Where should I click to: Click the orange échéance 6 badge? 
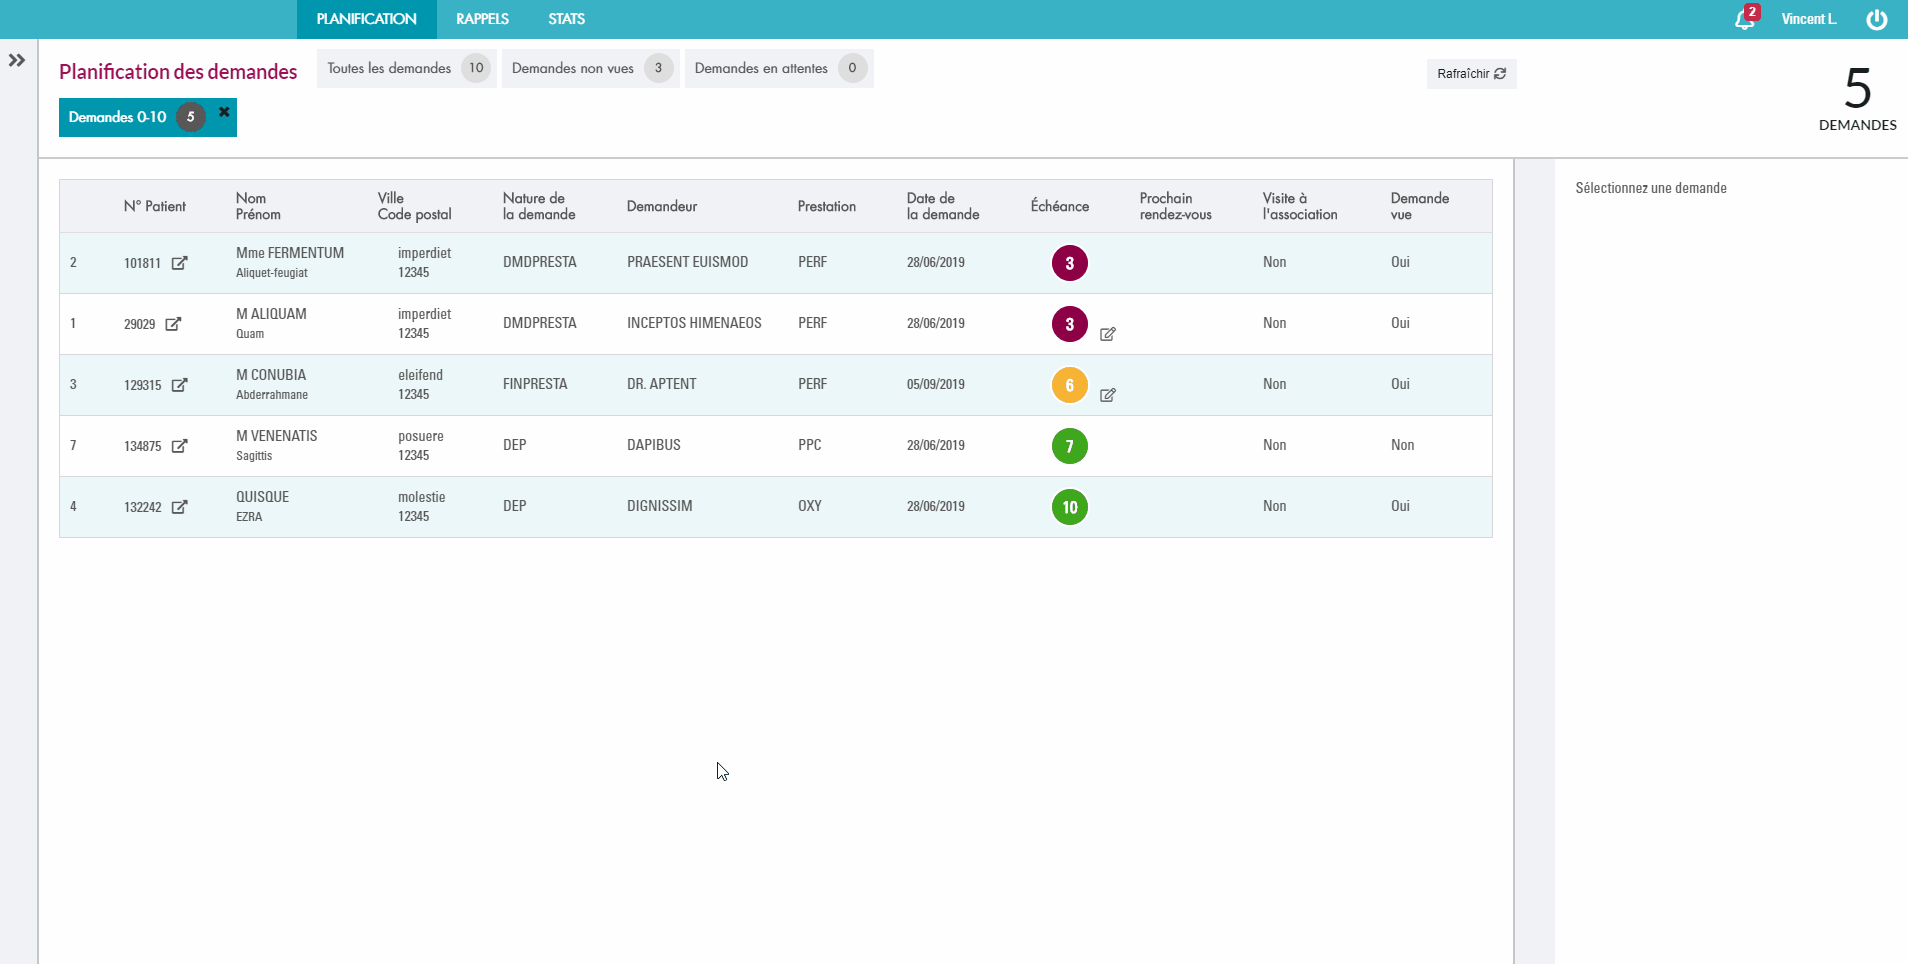coord(1069,385)
